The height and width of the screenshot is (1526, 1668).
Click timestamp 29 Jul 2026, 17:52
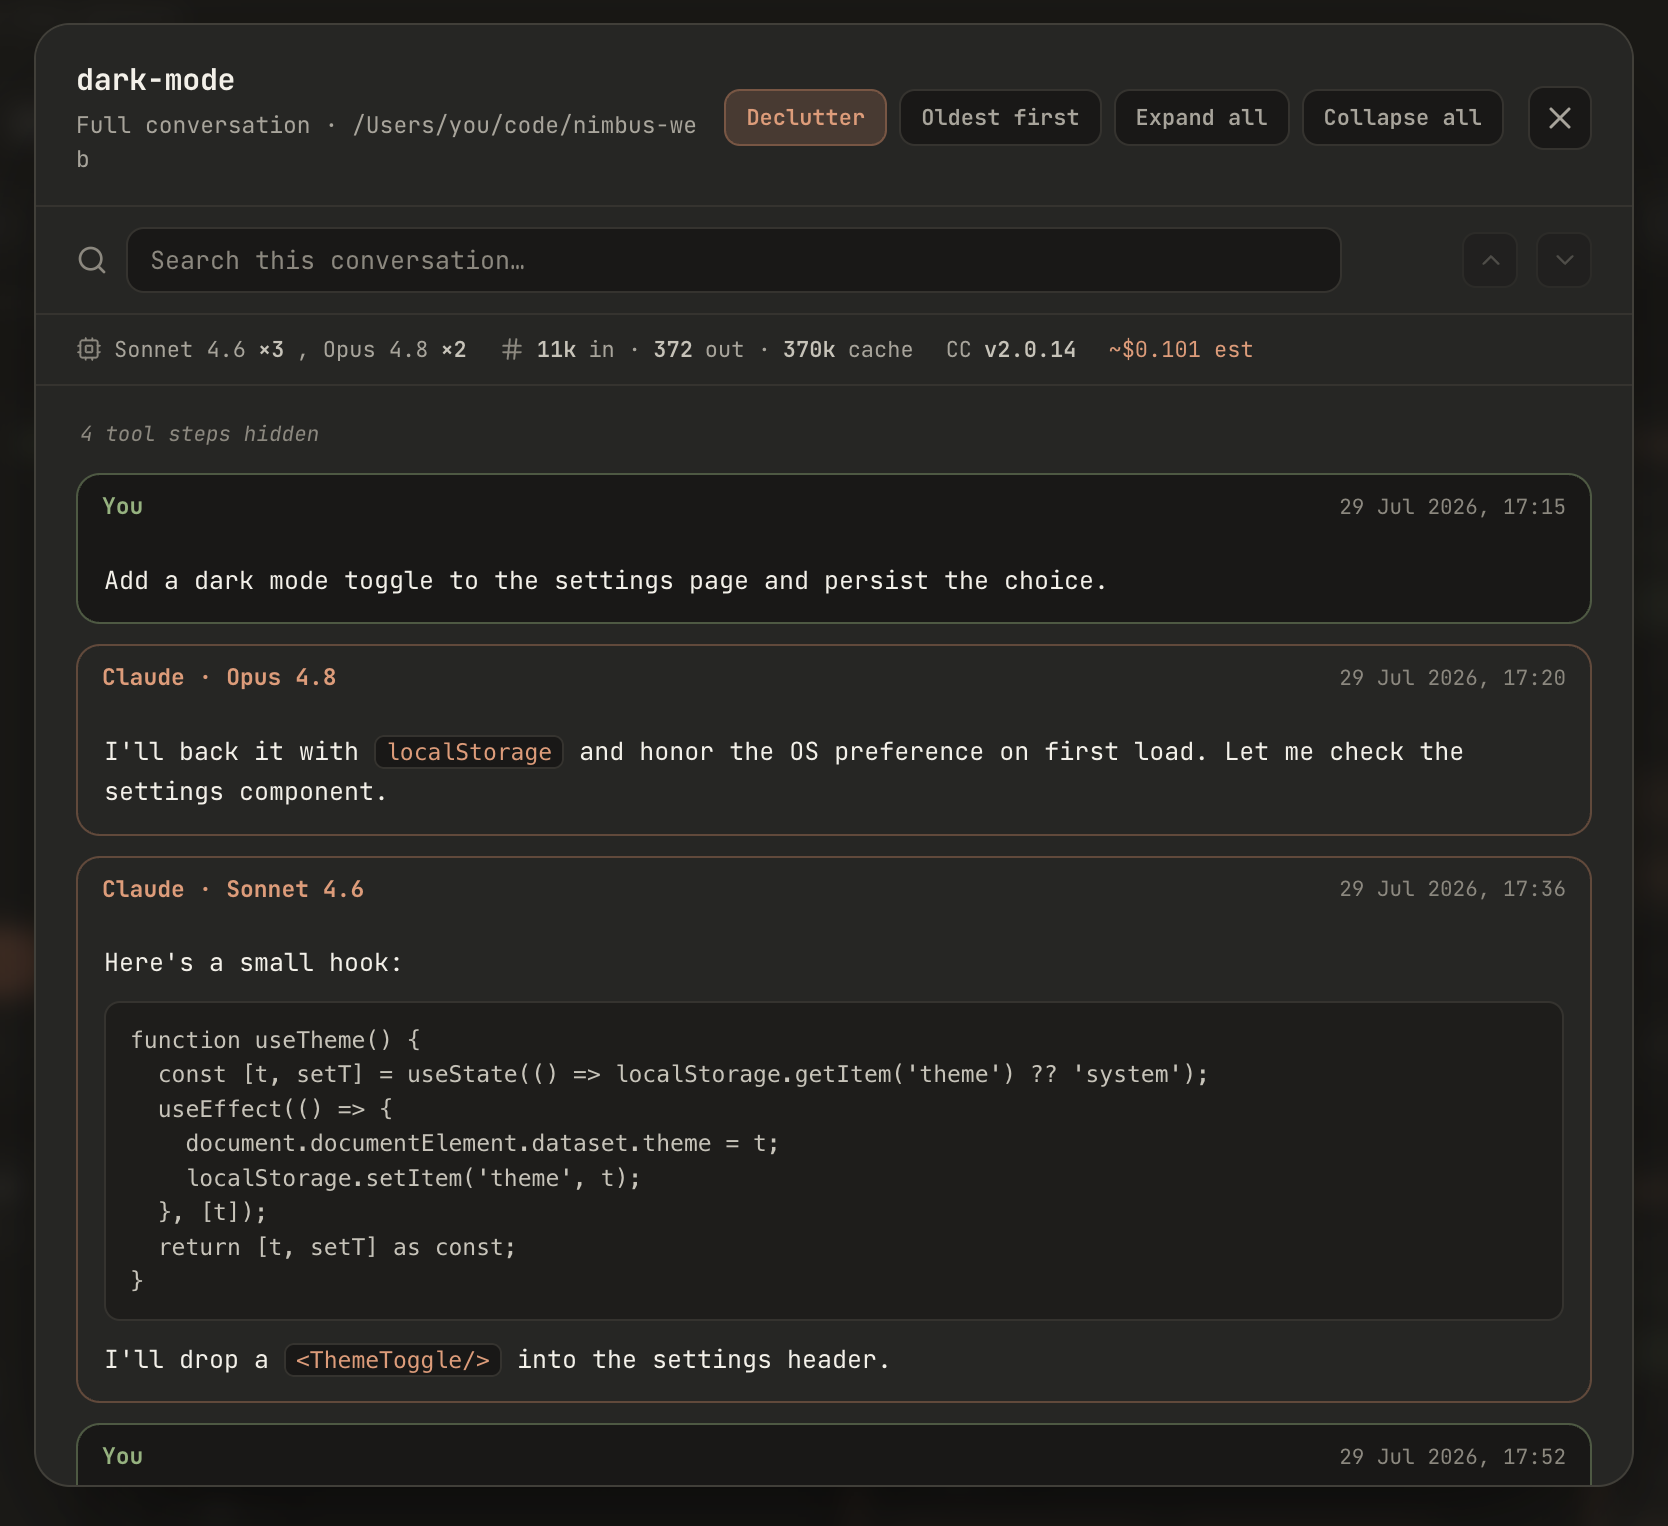coord(1452,1457)
